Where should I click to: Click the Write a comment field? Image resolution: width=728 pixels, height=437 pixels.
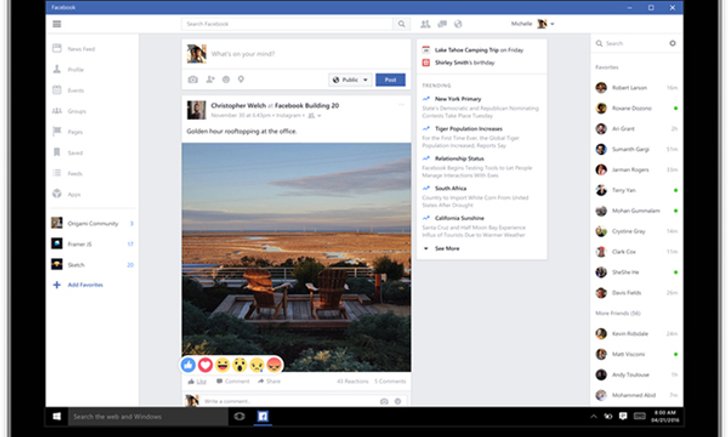pyautogui.click(x=290, y=401)
